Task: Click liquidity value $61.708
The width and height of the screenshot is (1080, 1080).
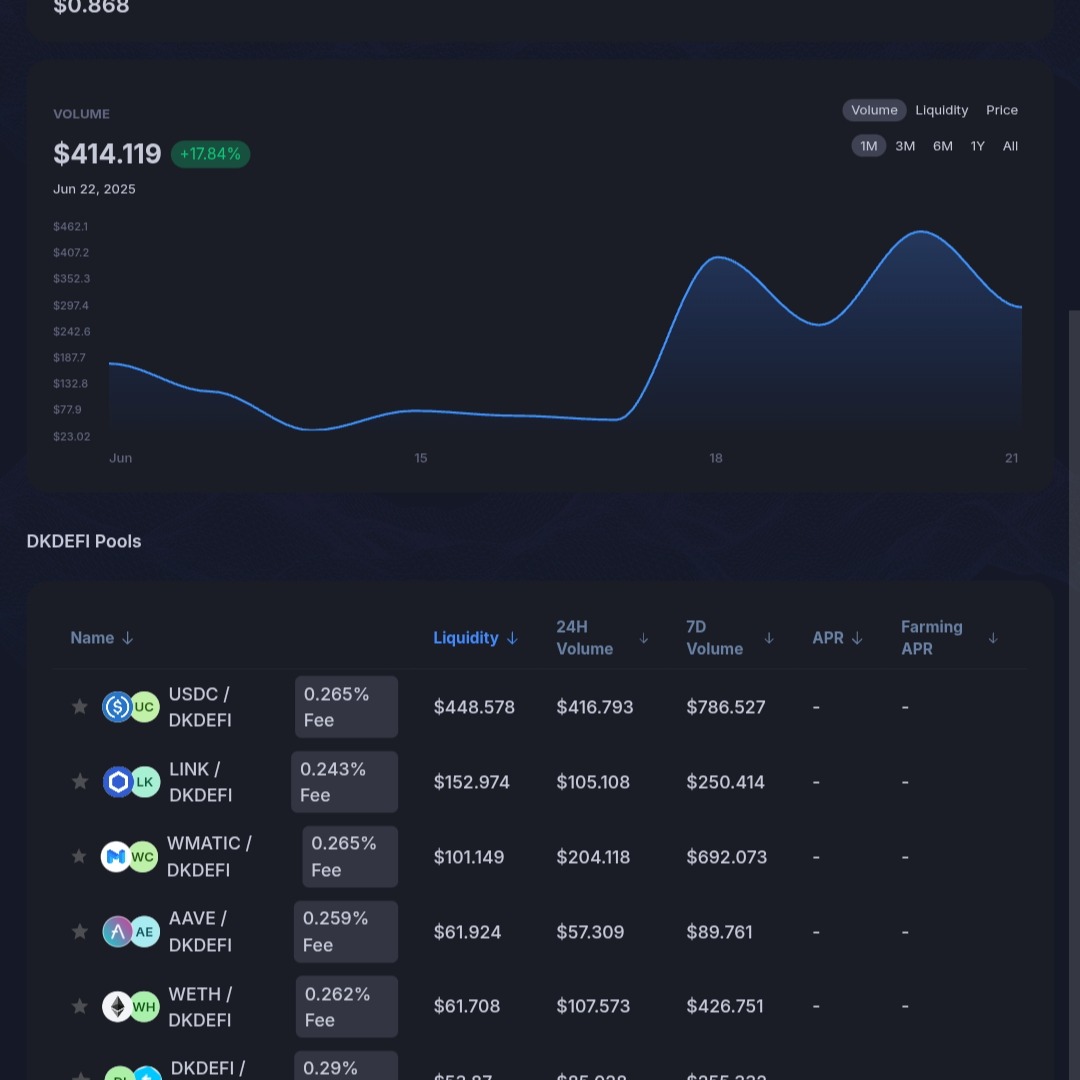Action: [x=466, y=1006]
